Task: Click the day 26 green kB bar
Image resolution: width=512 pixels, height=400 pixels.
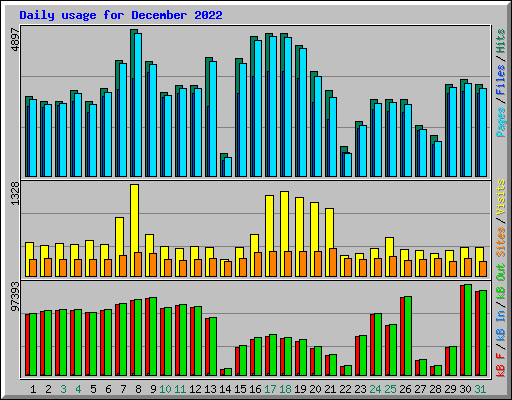Action: click(408, 336)
